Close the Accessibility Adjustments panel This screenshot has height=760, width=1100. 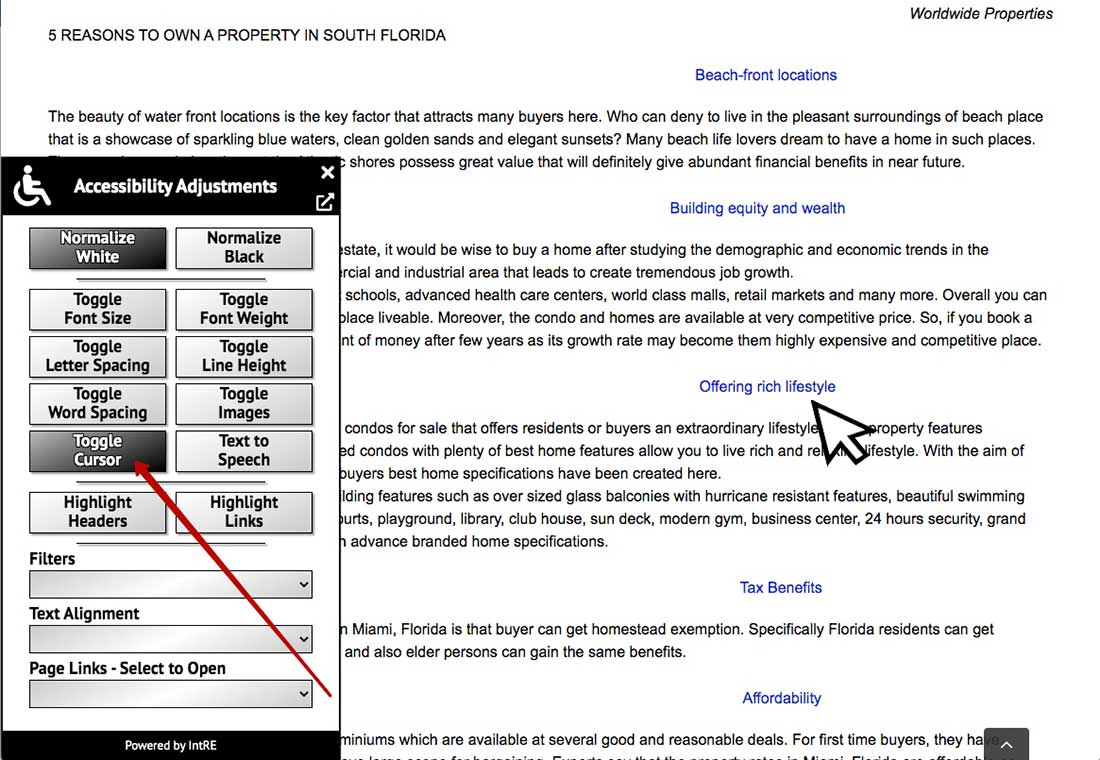coord(327,172)
